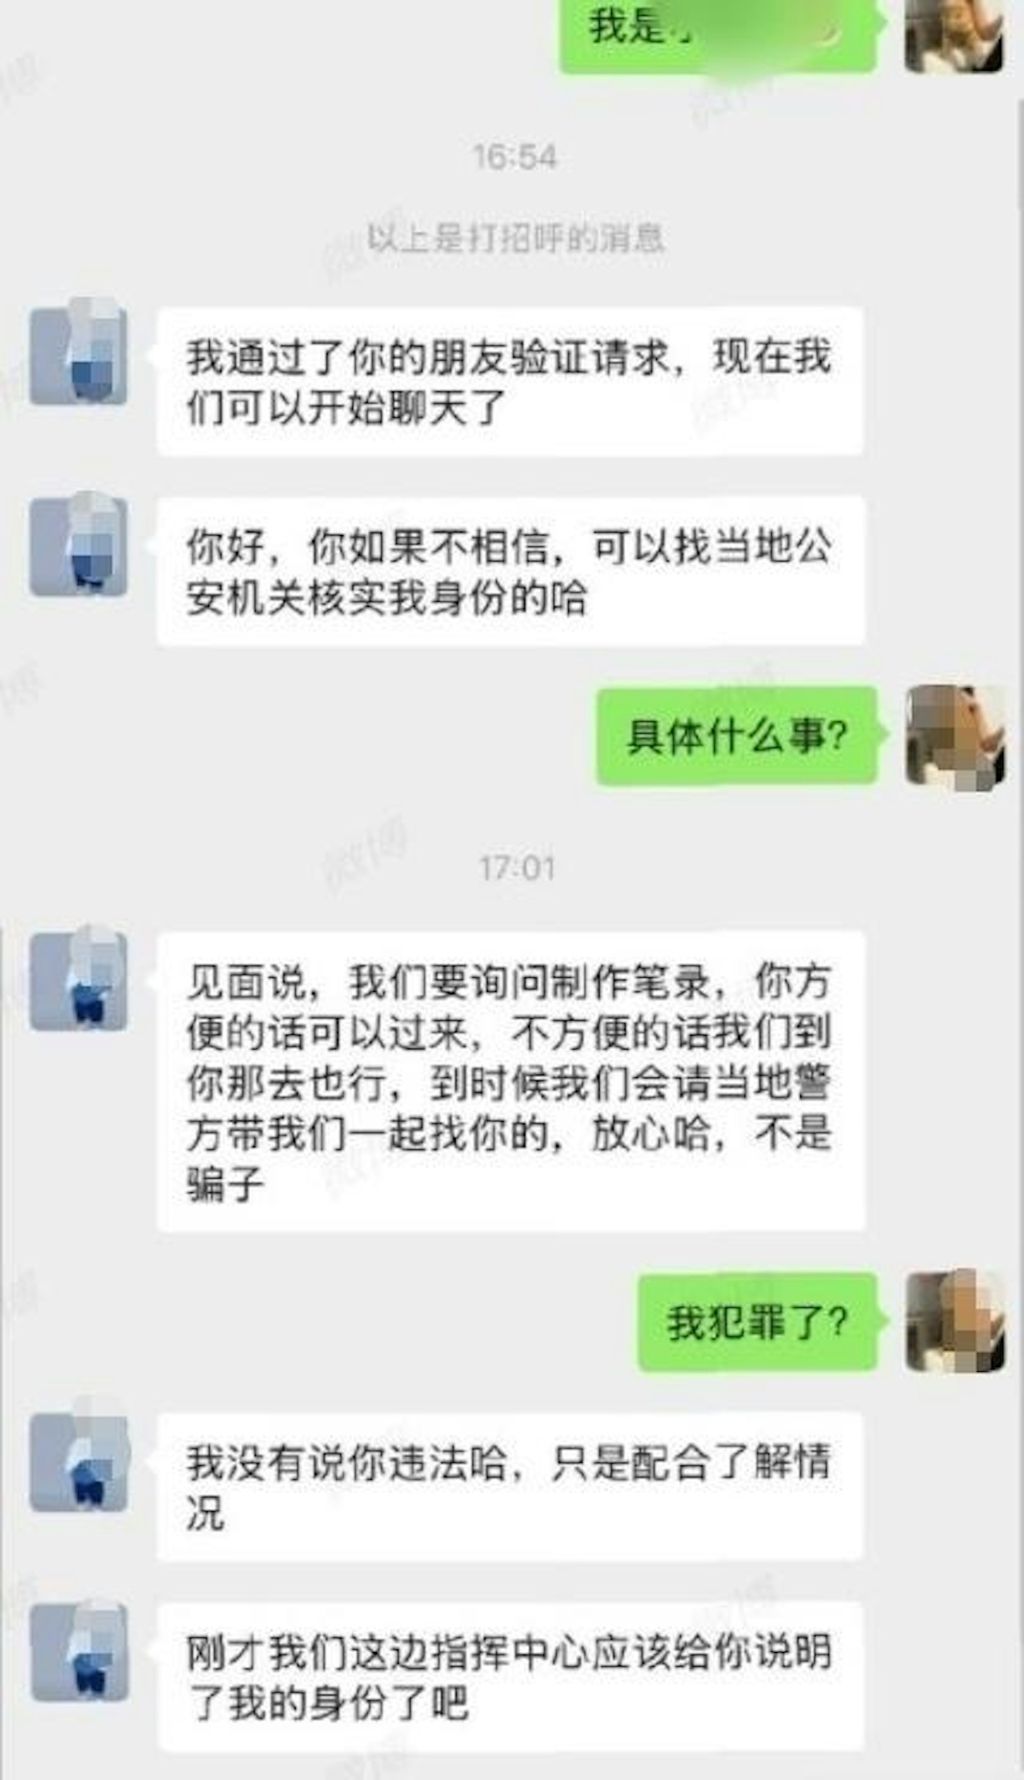Screen dimensions: 1024x1780
Task: Click the '以上是打招呼的消息' system notice
Action: click(x=514, y=238)
